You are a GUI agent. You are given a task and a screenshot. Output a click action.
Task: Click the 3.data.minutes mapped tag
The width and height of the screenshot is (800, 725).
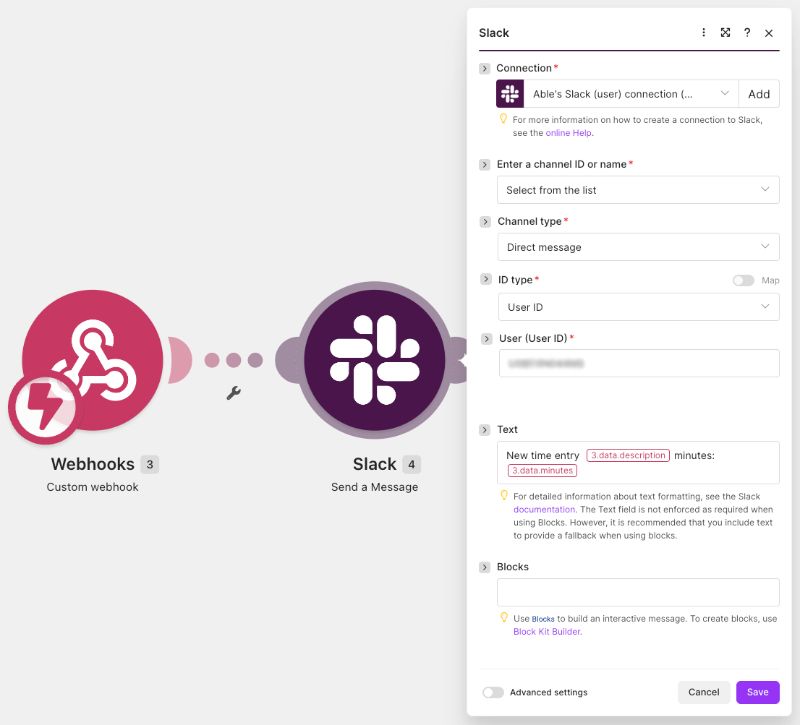(x=542, y=470)
